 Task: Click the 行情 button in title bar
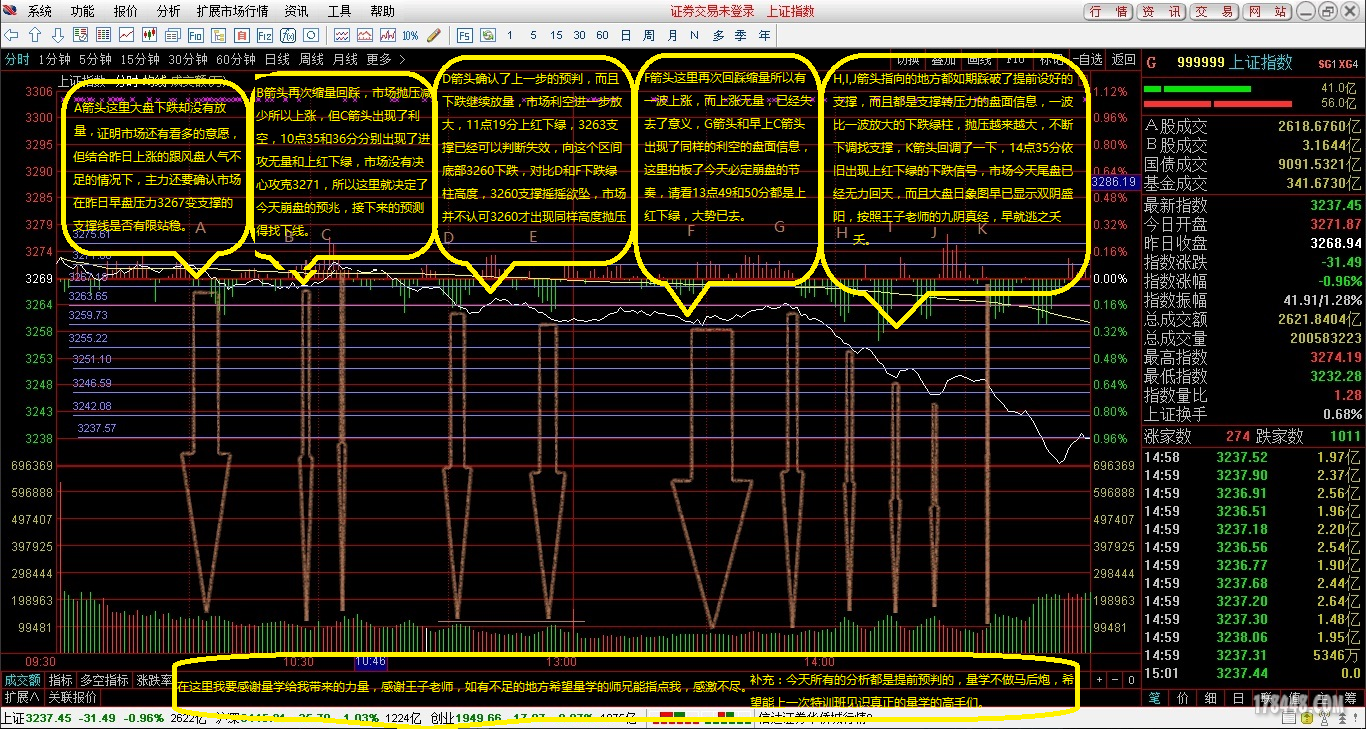(x=1109, y=12)
